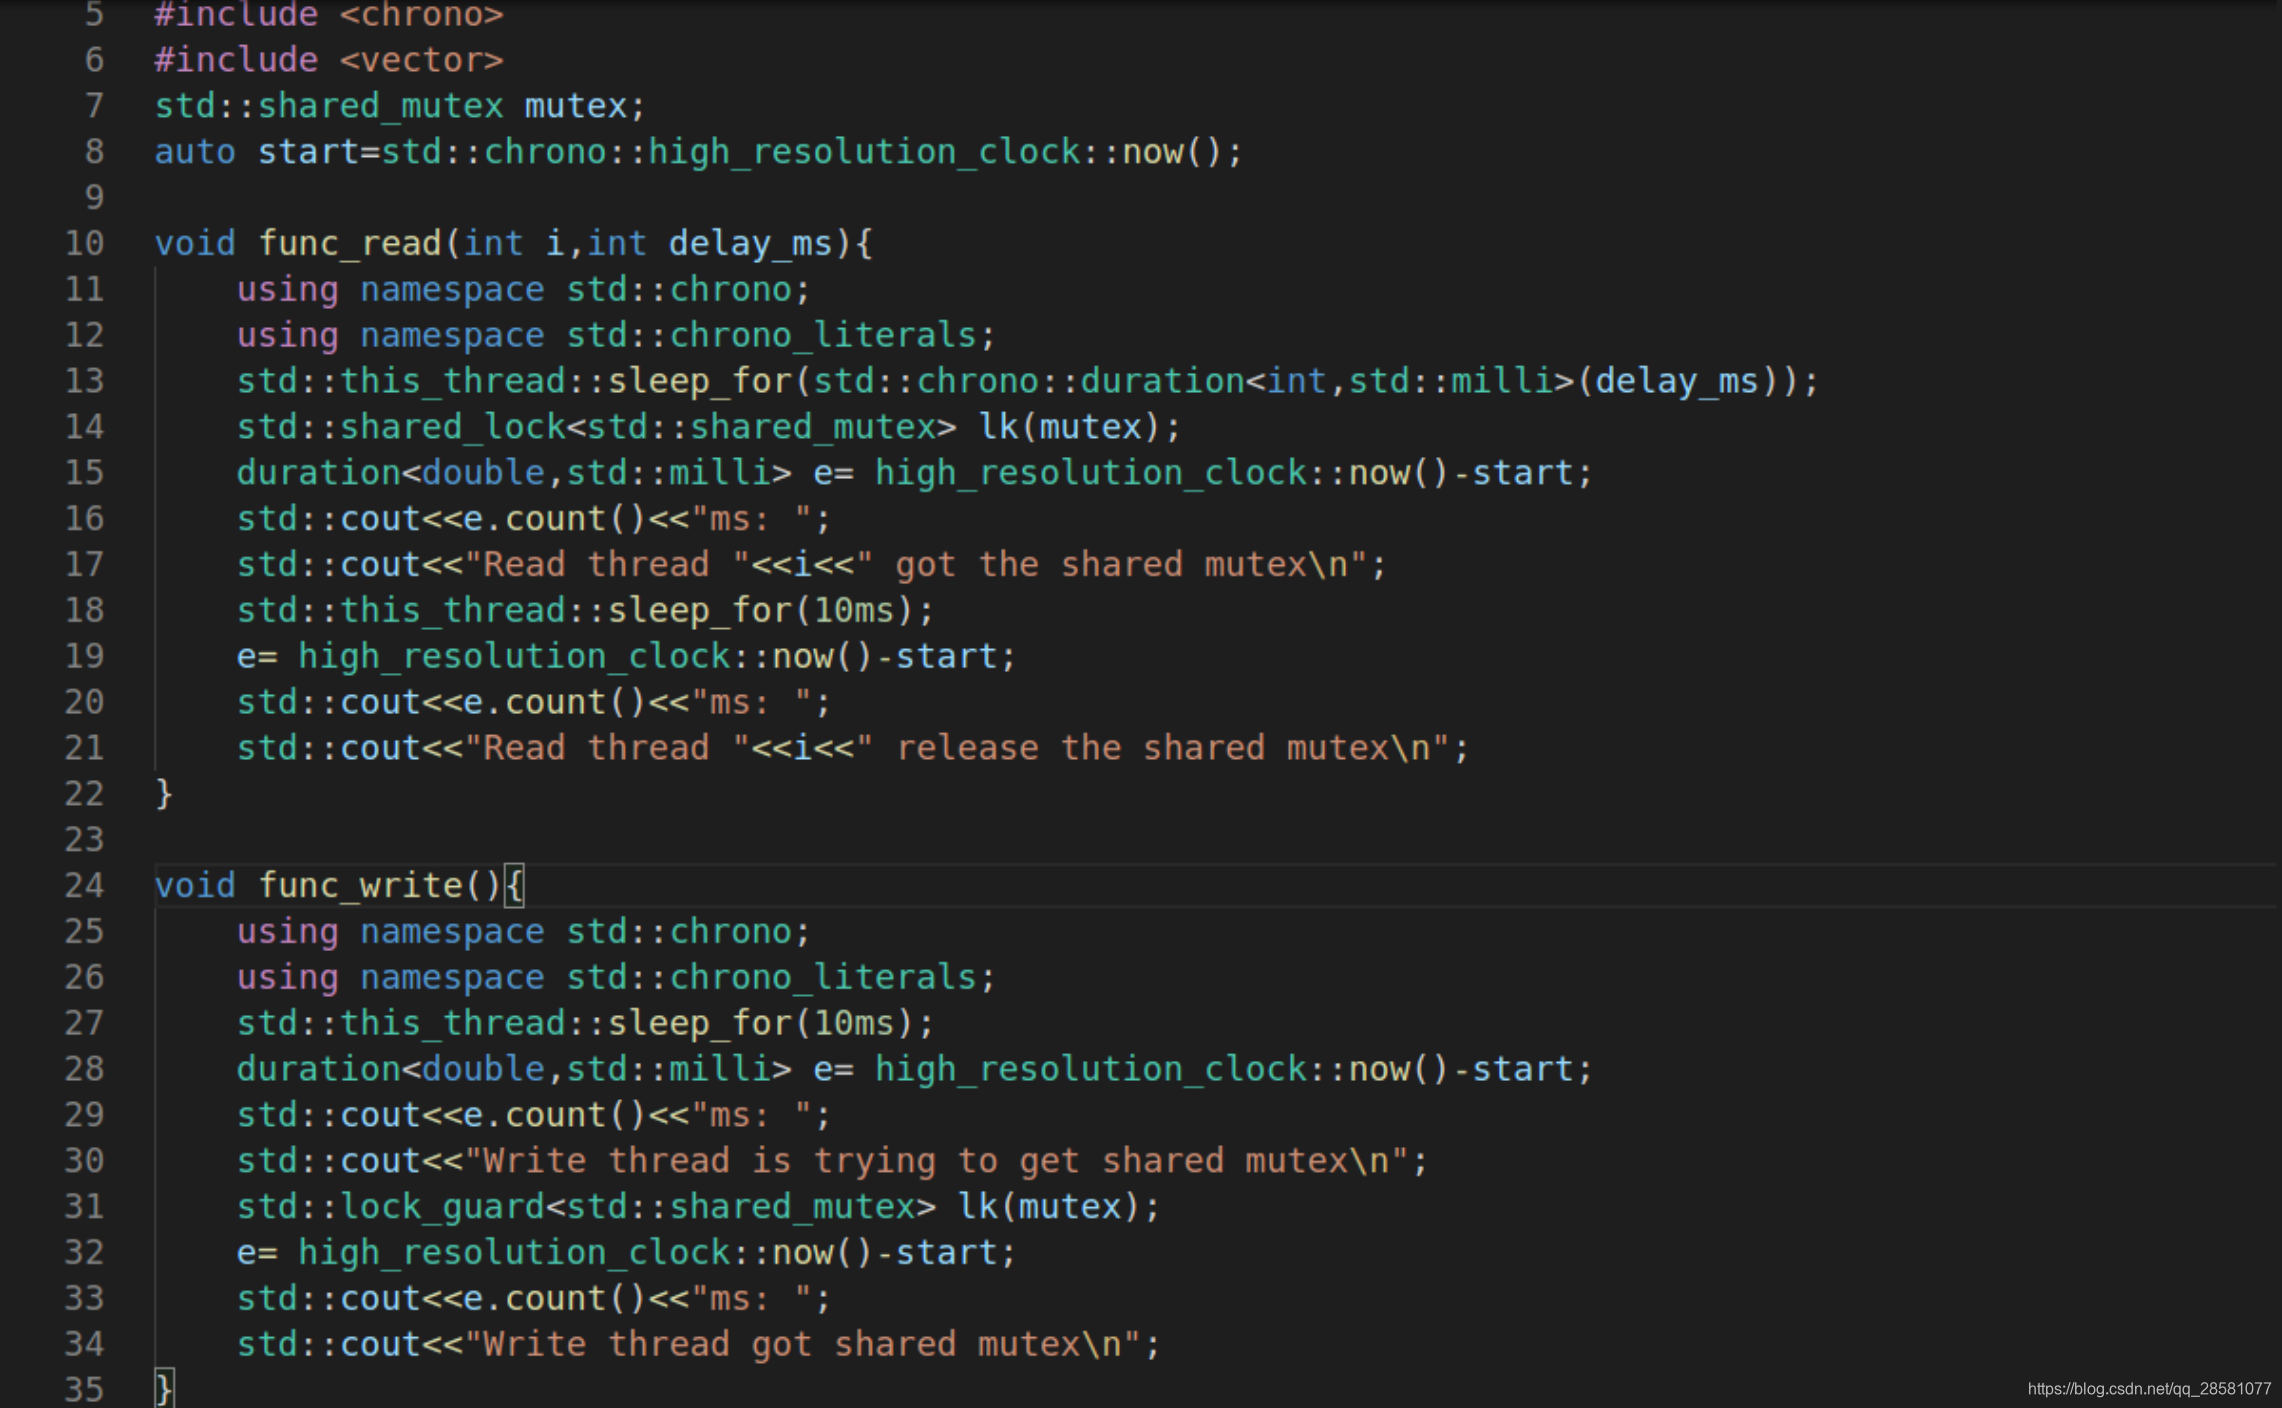Image resolution: width=2282 pixels, height=1408 pixels.
Task: Click 'e= high_resolution_clock::now()-start;' on line 19
Action: tap(626, 657)
